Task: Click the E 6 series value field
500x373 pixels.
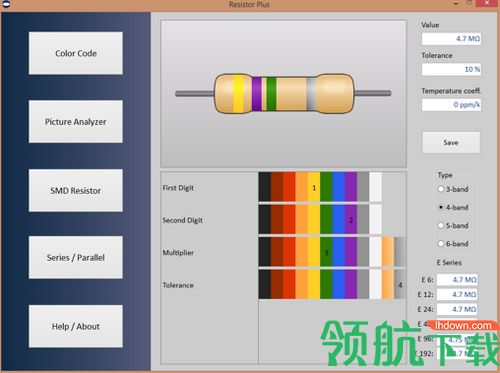Action: 457,280
